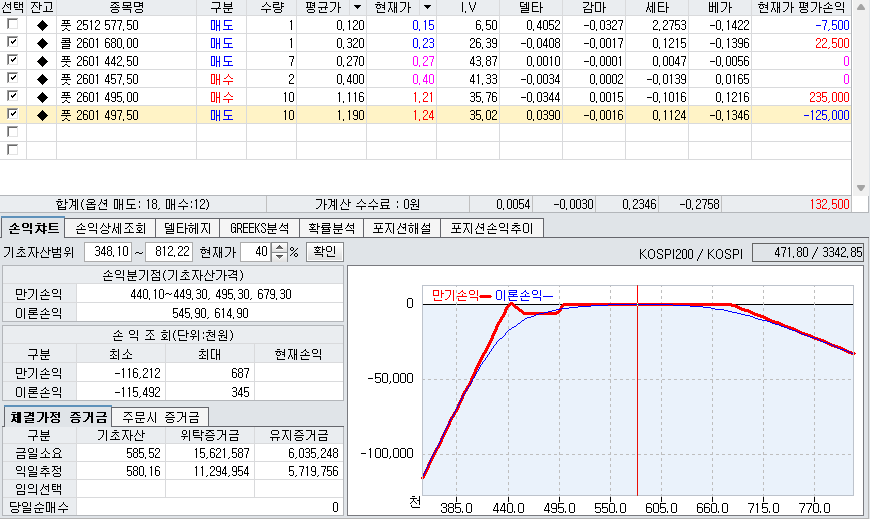This screenshot has height=519, width=870.
Task: Click diamond balance icon for 풋 2601 442.50
Action: (42, 62)
